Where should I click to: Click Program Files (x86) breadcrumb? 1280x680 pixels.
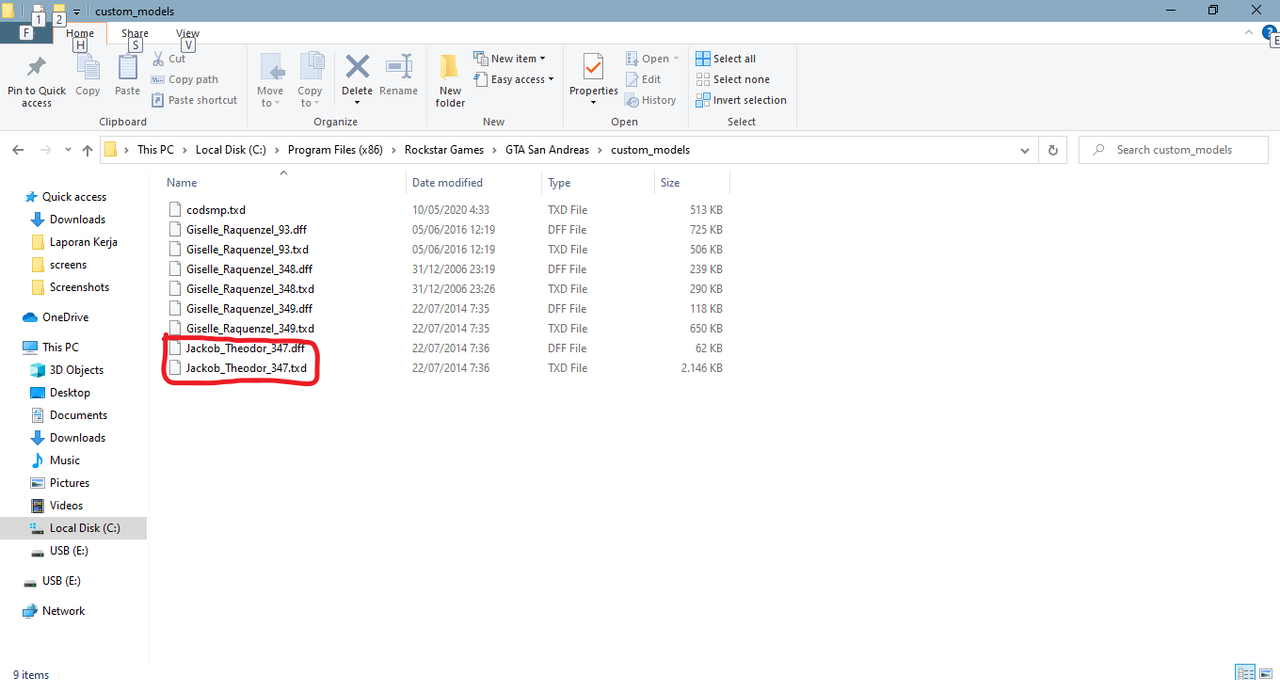[x=336, y=150]
